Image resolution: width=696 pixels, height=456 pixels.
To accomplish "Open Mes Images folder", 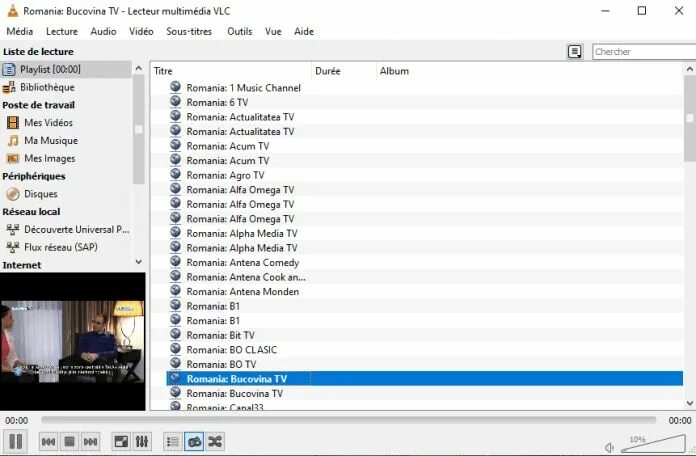I will [50, 159].
